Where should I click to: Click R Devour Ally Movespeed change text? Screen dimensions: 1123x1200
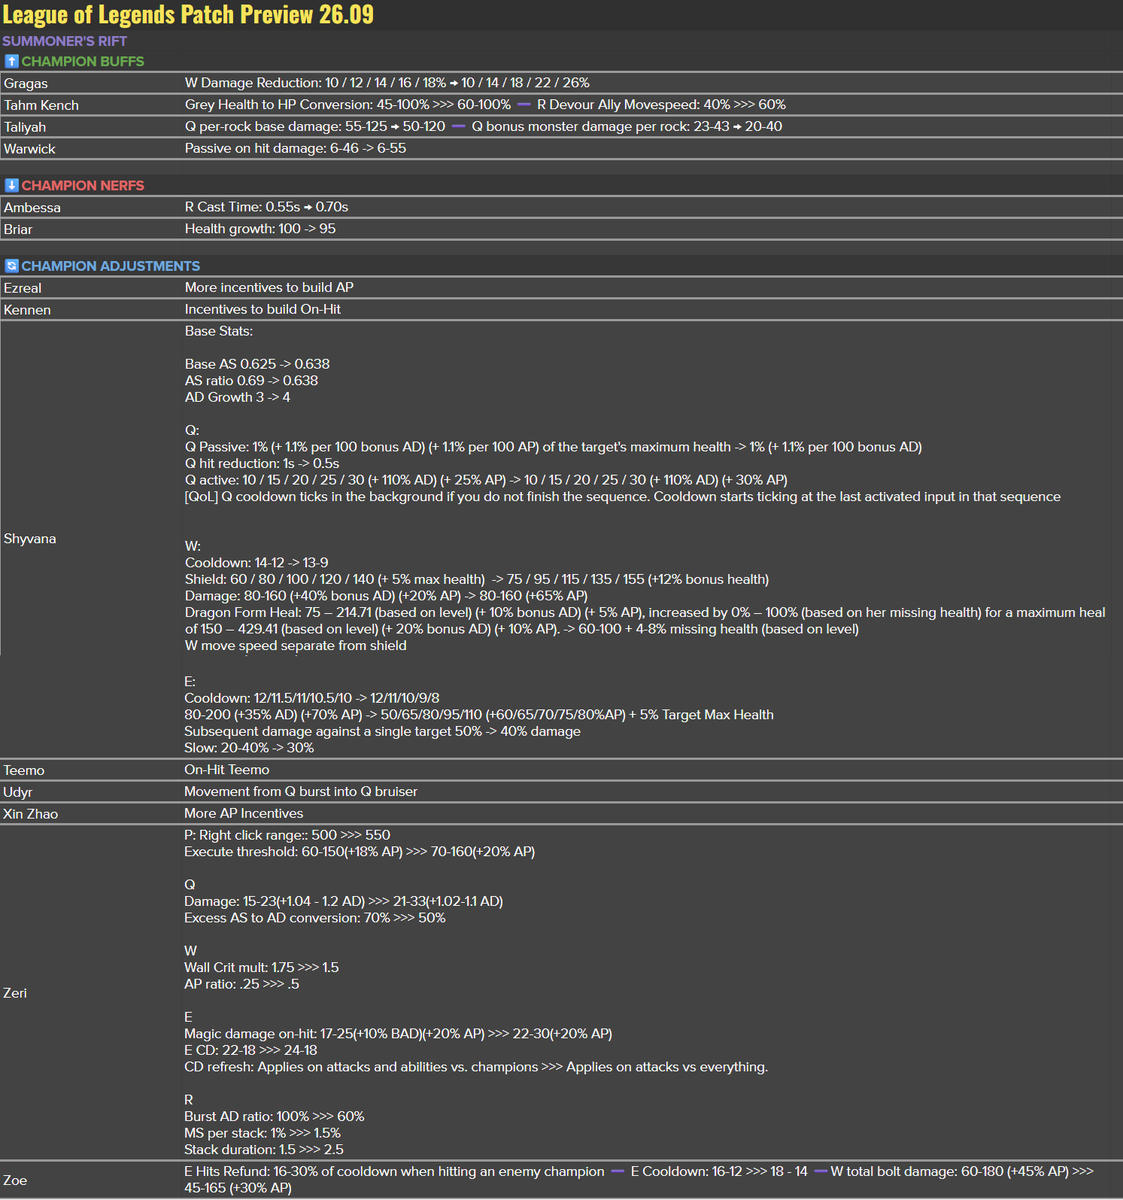661,104
